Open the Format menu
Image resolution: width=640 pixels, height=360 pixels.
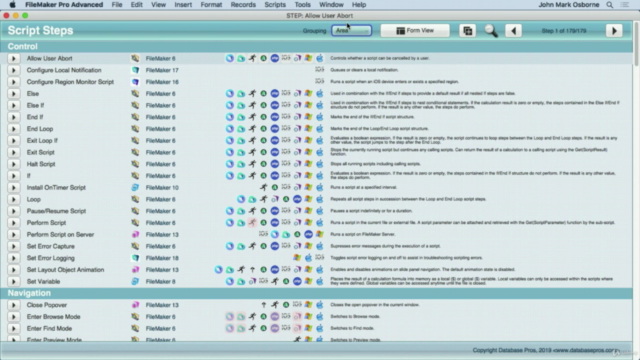tap(211, 5)
